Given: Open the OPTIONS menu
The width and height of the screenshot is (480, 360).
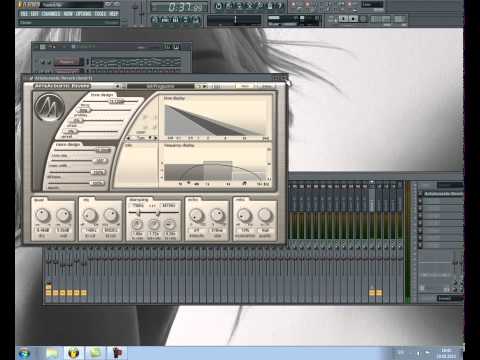Looking at the screenshot, I should point(83,14).
